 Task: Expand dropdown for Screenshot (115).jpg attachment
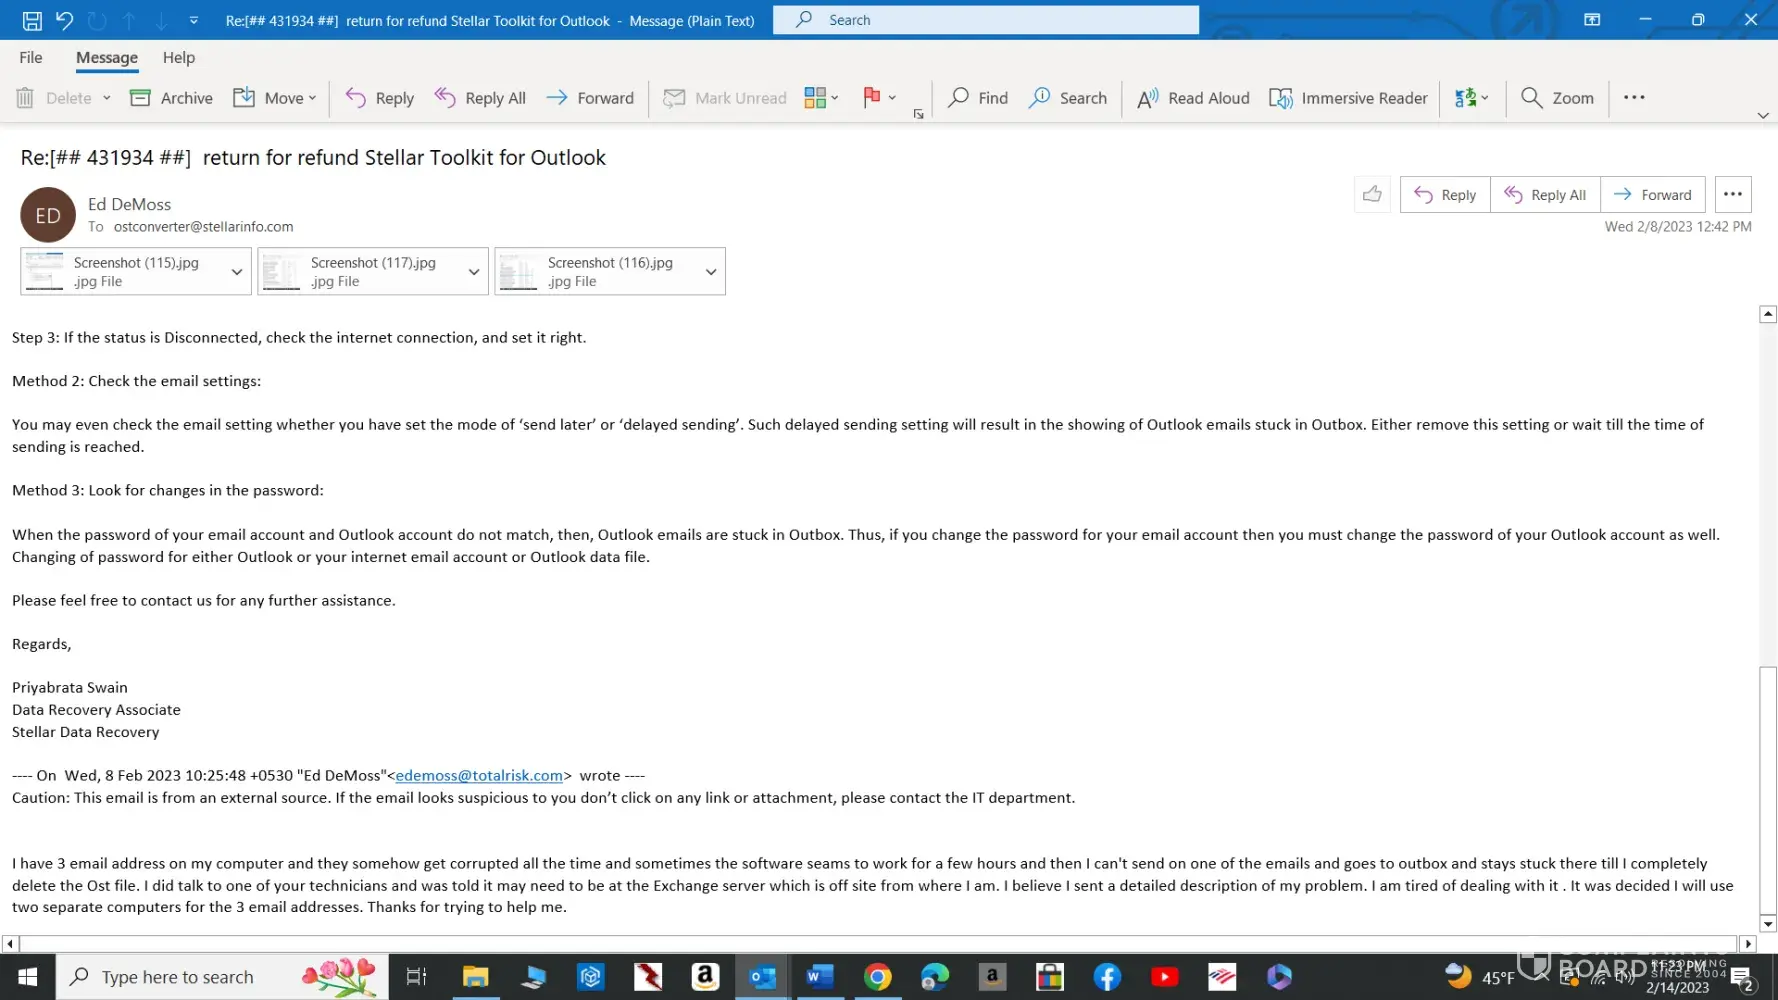point(237,271)
